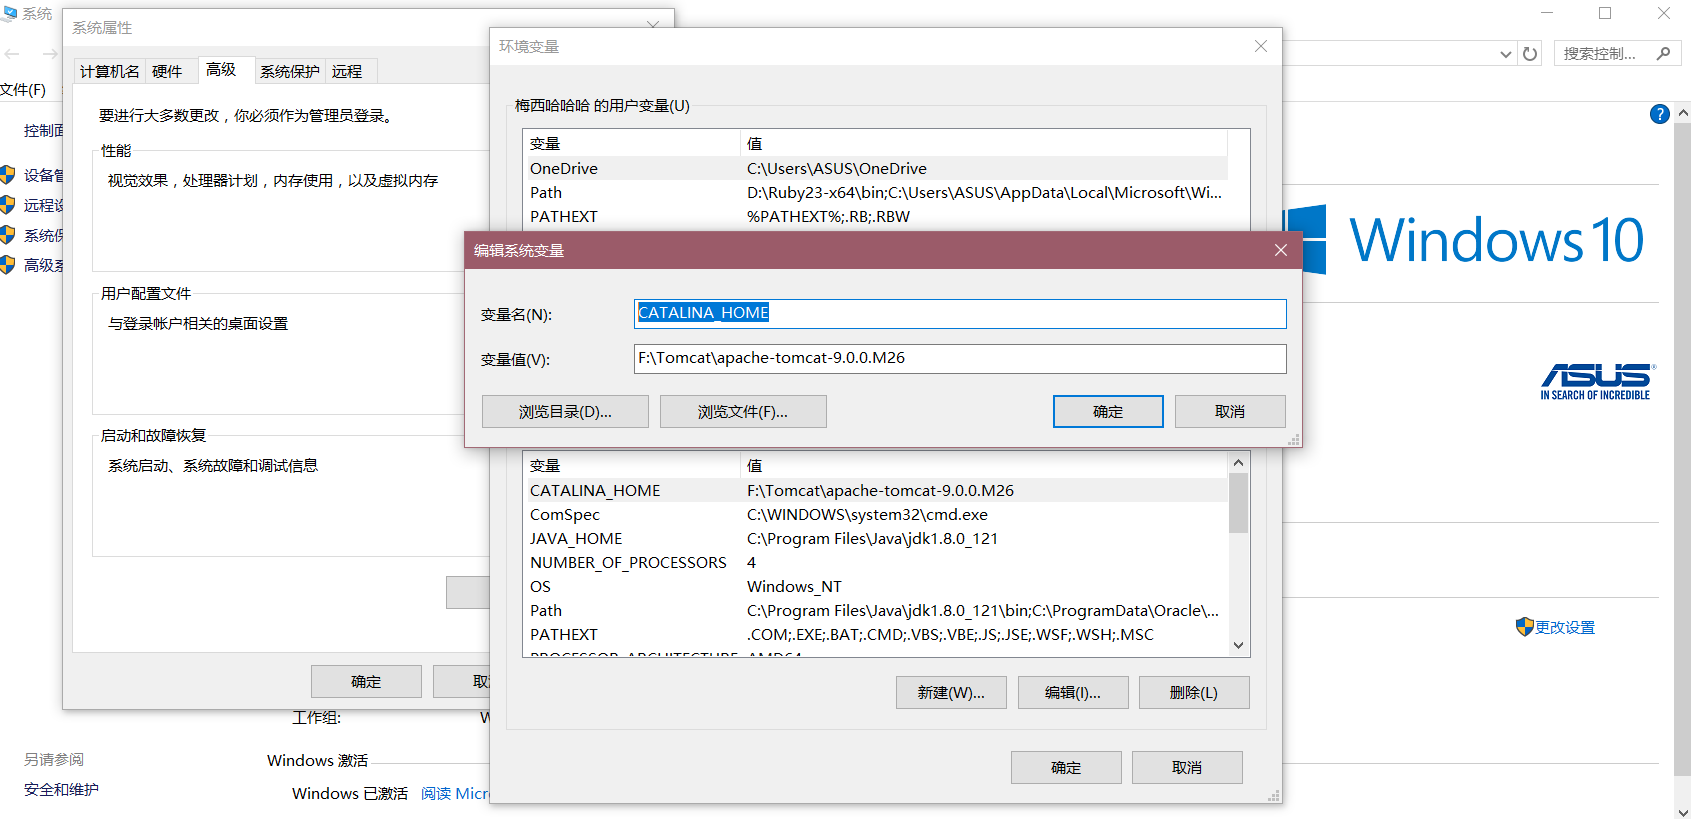Click the 变量名 input field
Screen dimensions: 1691x819
960,313
